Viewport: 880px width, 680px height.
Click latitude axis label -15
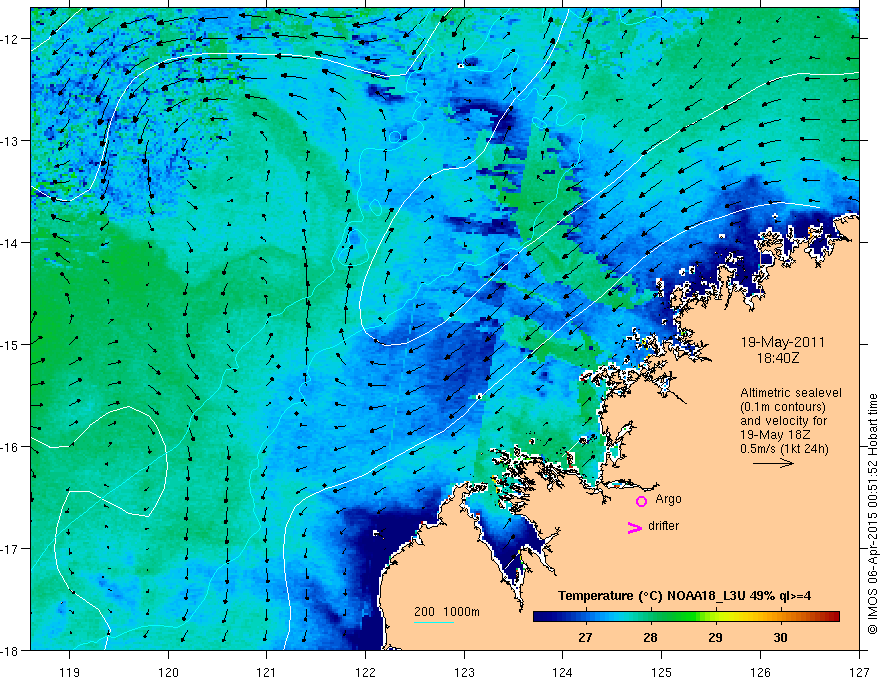[10, 344]
